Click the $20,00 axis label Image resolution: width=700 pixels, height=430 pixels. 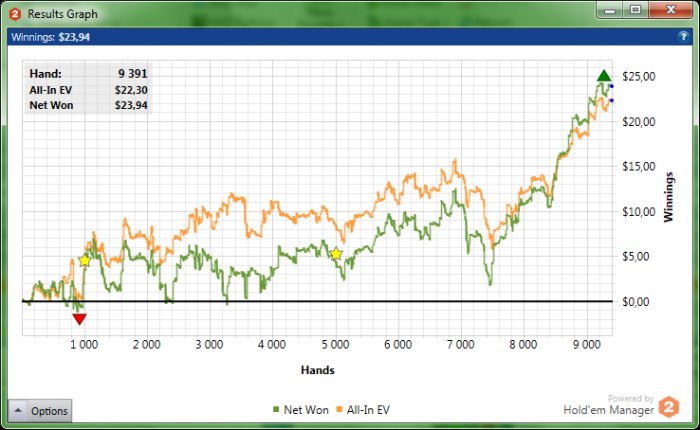(639, 121)
